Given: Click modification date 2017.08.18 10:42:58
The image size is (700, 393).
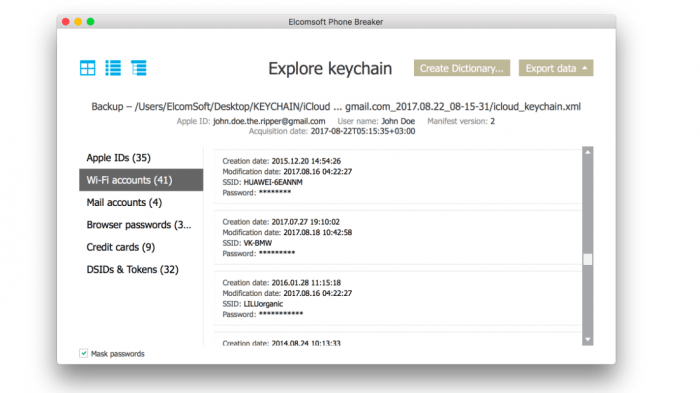Looking at the screenshot, I should 317,232.
